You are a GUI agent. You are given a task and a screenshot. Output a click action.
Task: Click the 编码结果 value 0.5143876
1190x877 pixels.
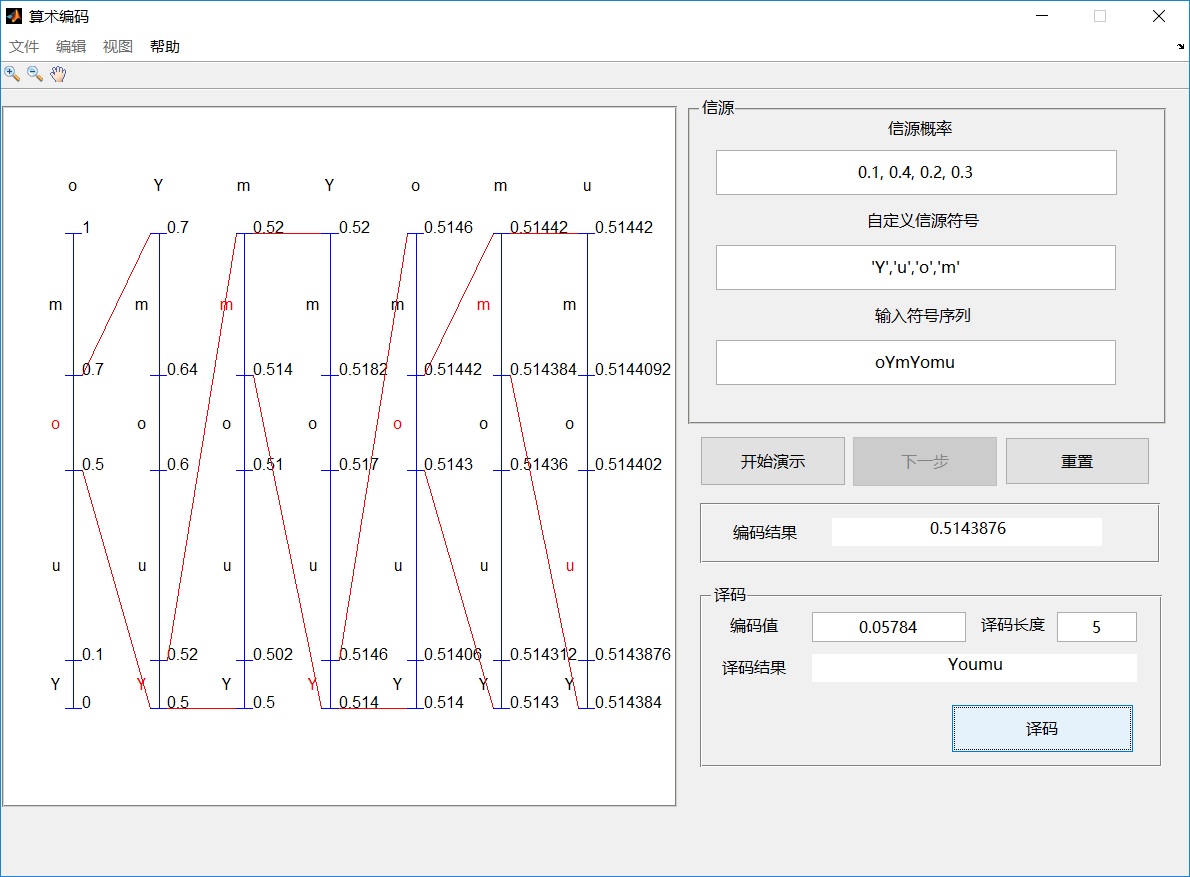966,531
